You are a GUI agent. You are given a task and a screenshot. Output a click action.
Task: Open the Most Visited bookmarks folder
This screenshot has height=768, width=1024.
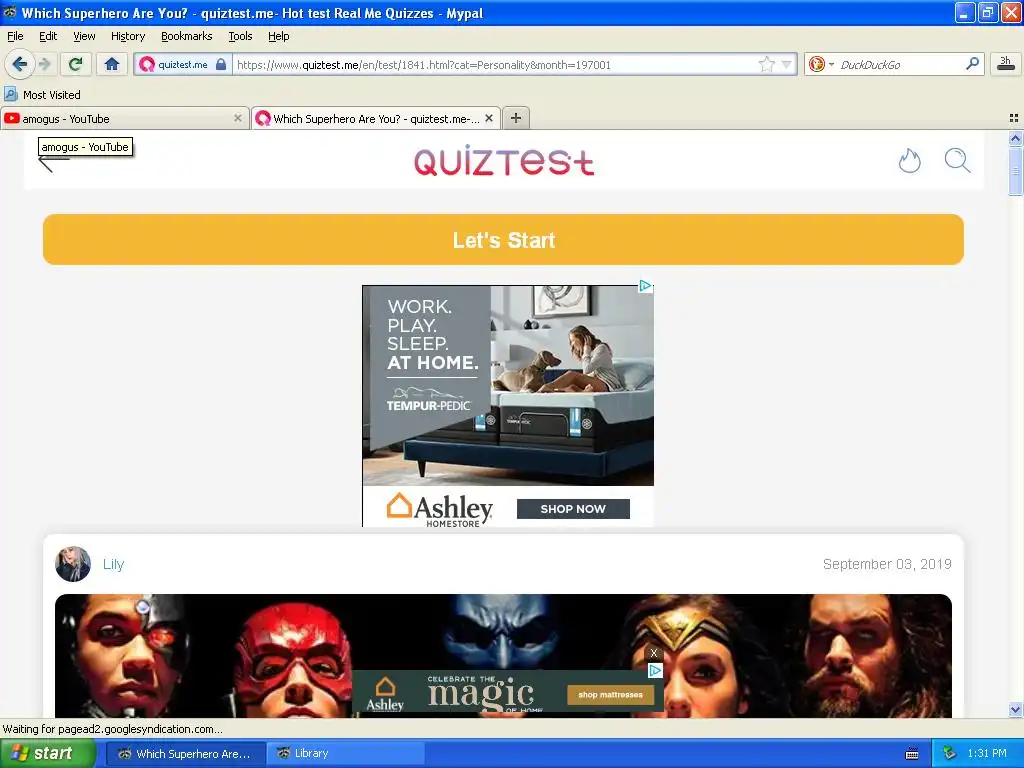(x=42, y=95)
